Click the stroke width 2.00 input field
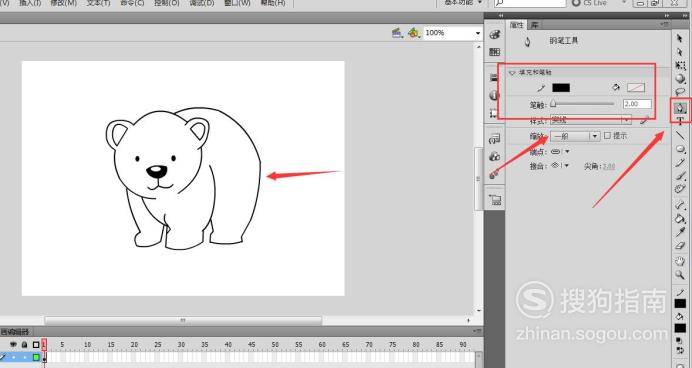The width and height of the screenshot is (692, 368). tap(637, 104)
